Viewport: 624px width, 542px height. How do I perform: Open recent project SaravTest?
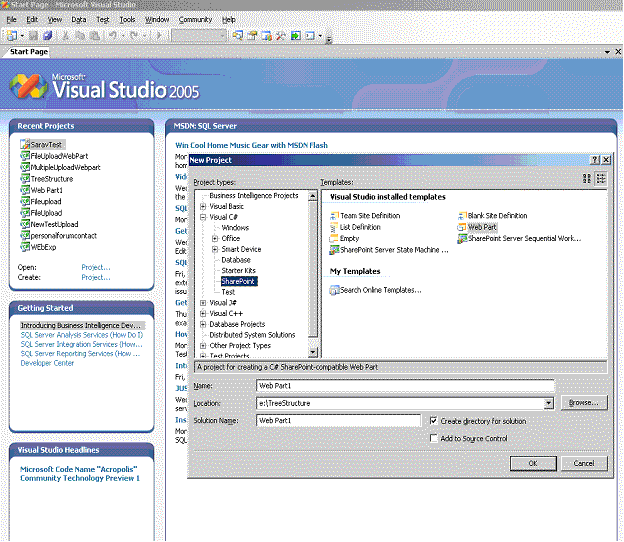coord(43,144)
